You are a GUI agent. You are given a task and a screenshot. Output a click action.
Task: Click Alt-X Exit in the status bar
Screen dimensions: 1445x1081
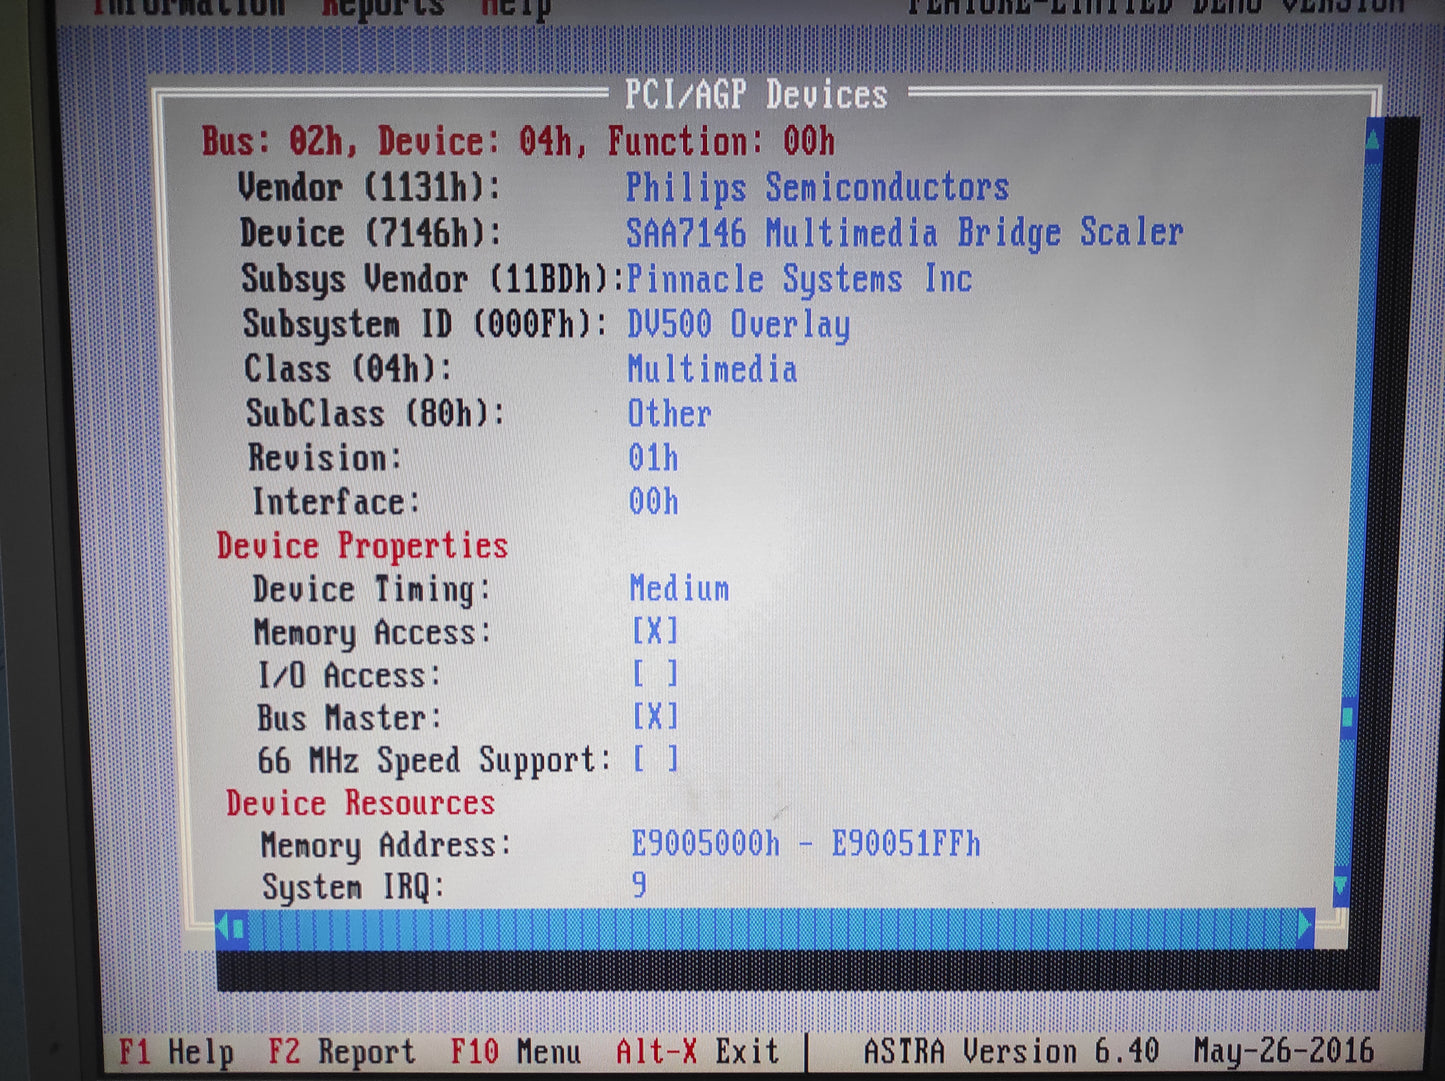pyautogui.click(x=697, y=1051)
